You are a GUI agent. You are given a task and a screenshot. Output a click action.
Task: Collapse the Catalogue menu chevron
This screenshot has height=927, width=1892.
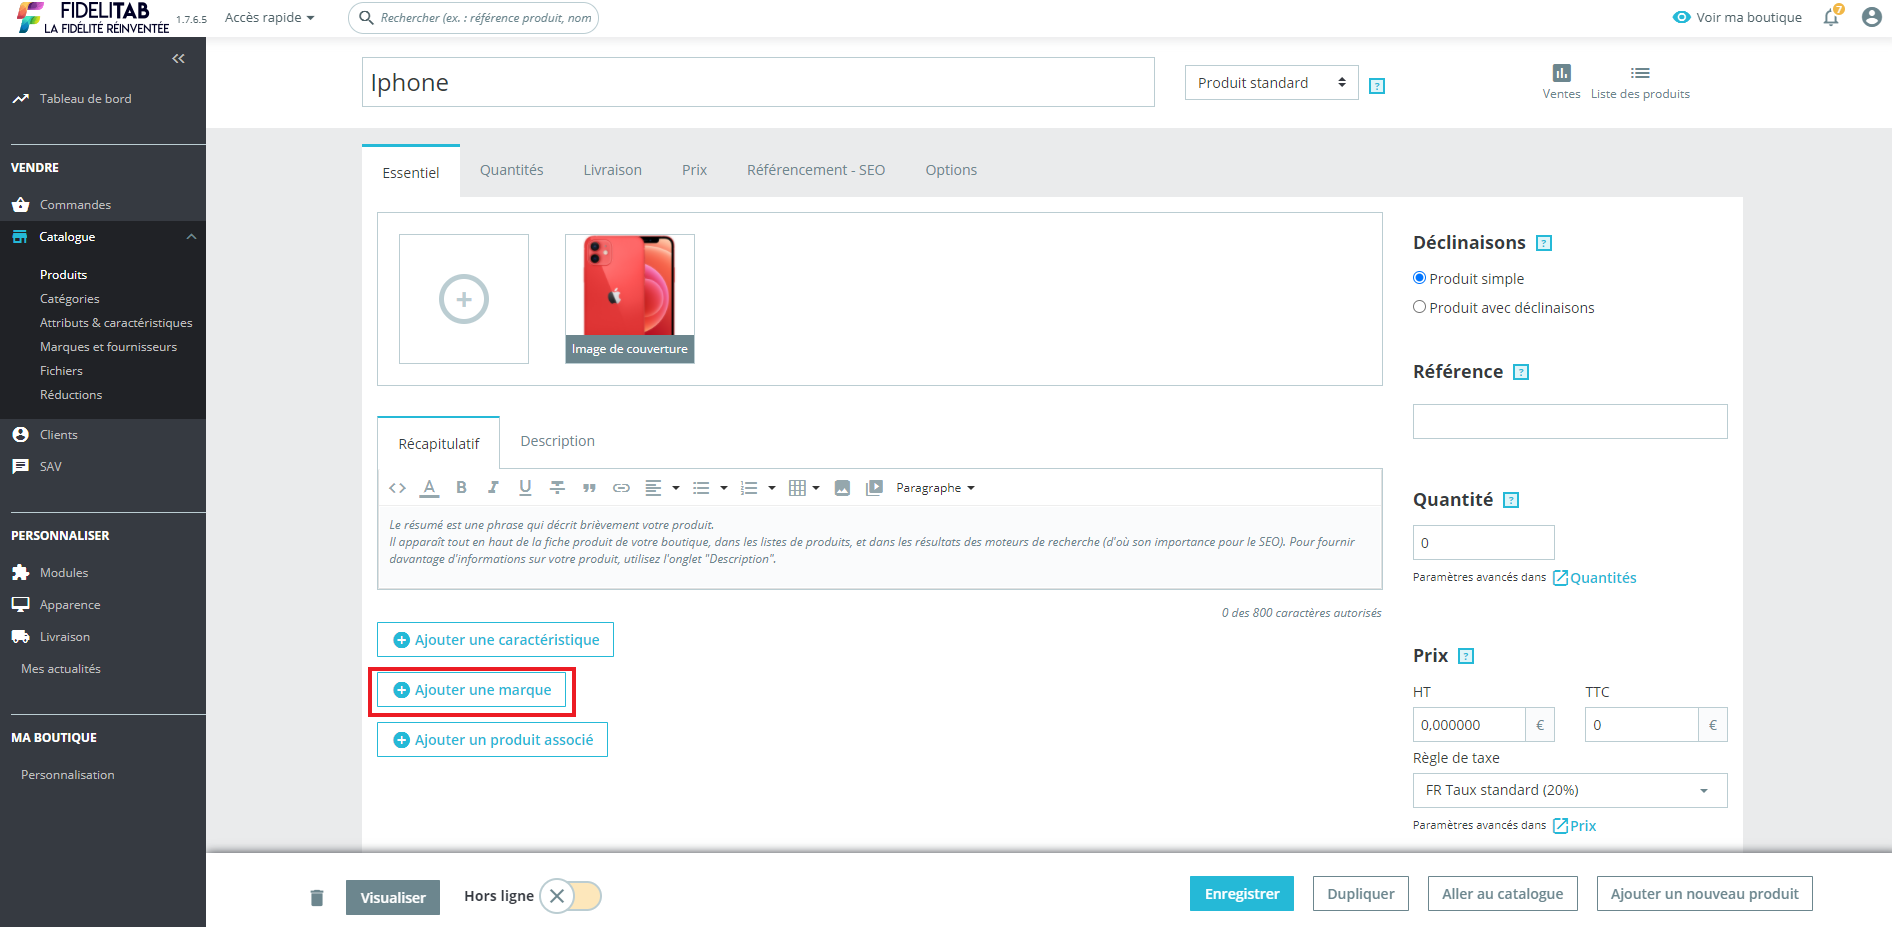point(191,237)
